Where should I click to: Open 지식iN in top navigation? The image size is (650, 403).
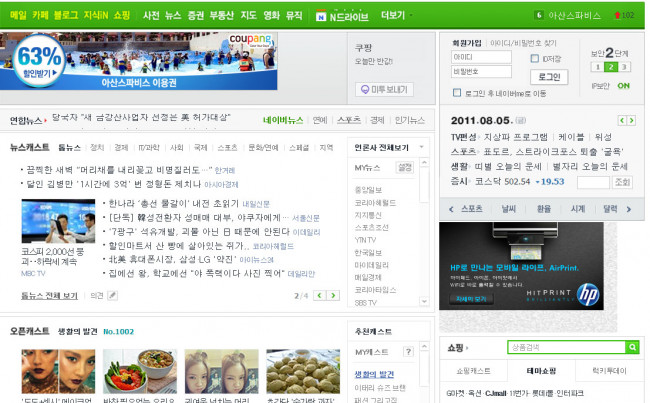click(96, 15)
